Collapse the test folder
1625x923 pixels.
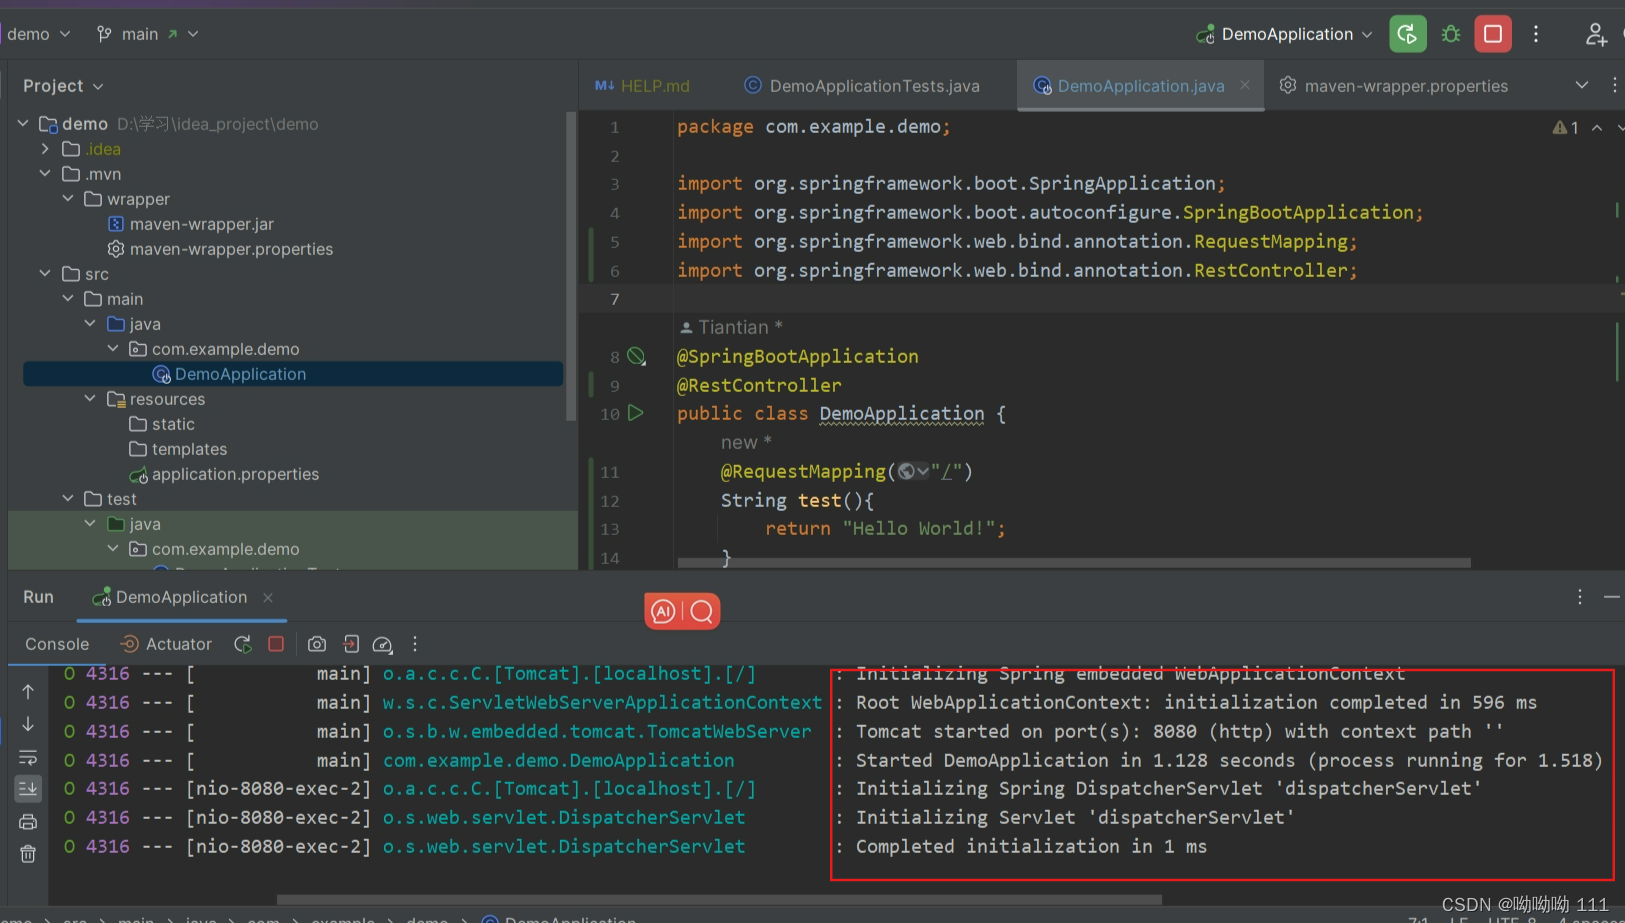68,499
